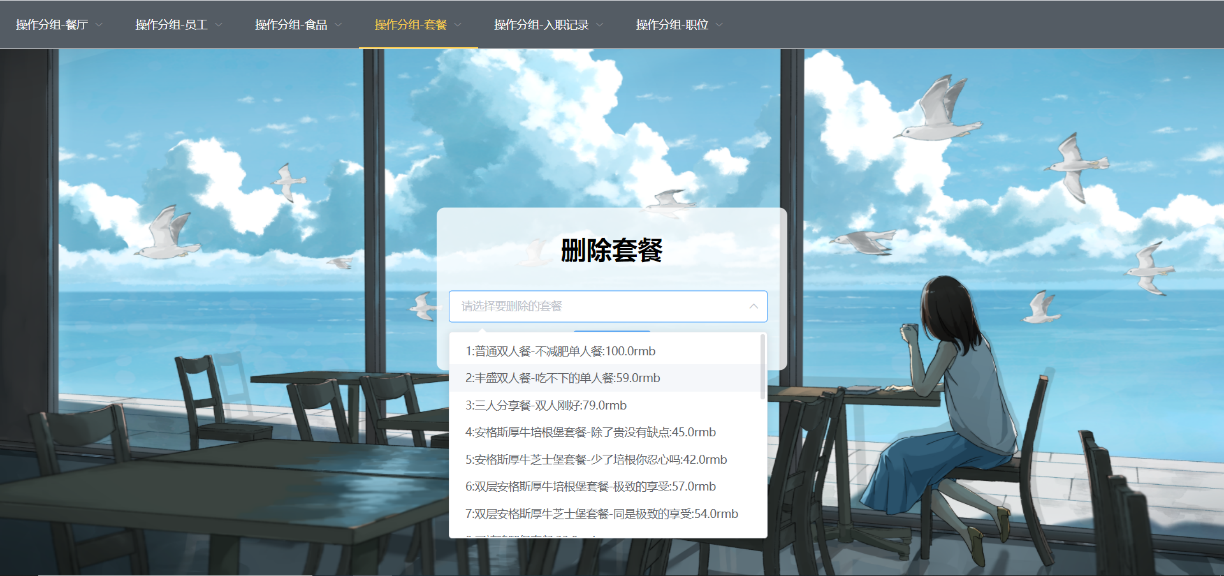Open the 操作分组-入职记录 menu
This screenshot has width=1224, height=576.
click(549, 25)
